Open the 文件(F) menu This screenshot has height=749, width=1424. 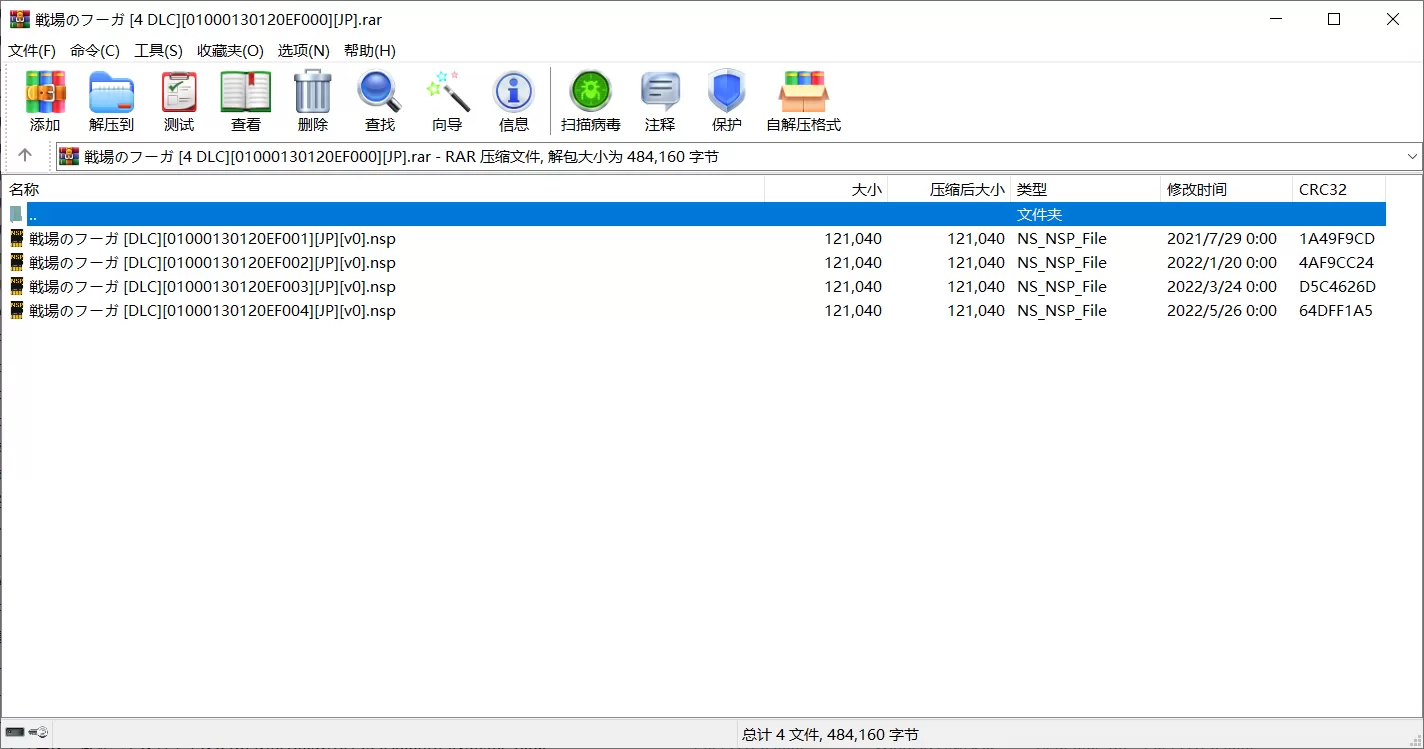[32, 50]
